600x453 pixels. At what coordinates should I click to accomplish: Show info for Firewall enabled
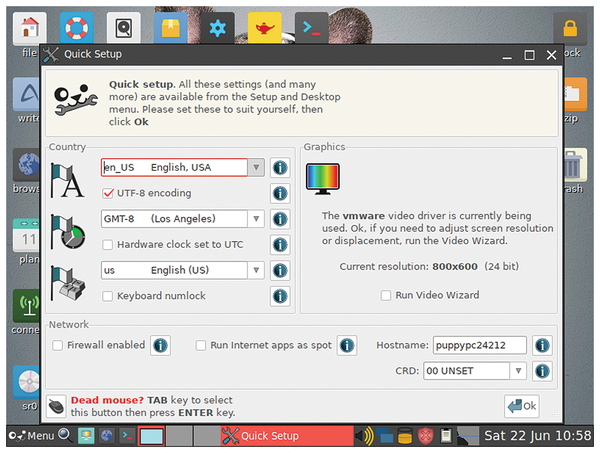[x=160, y=345]
